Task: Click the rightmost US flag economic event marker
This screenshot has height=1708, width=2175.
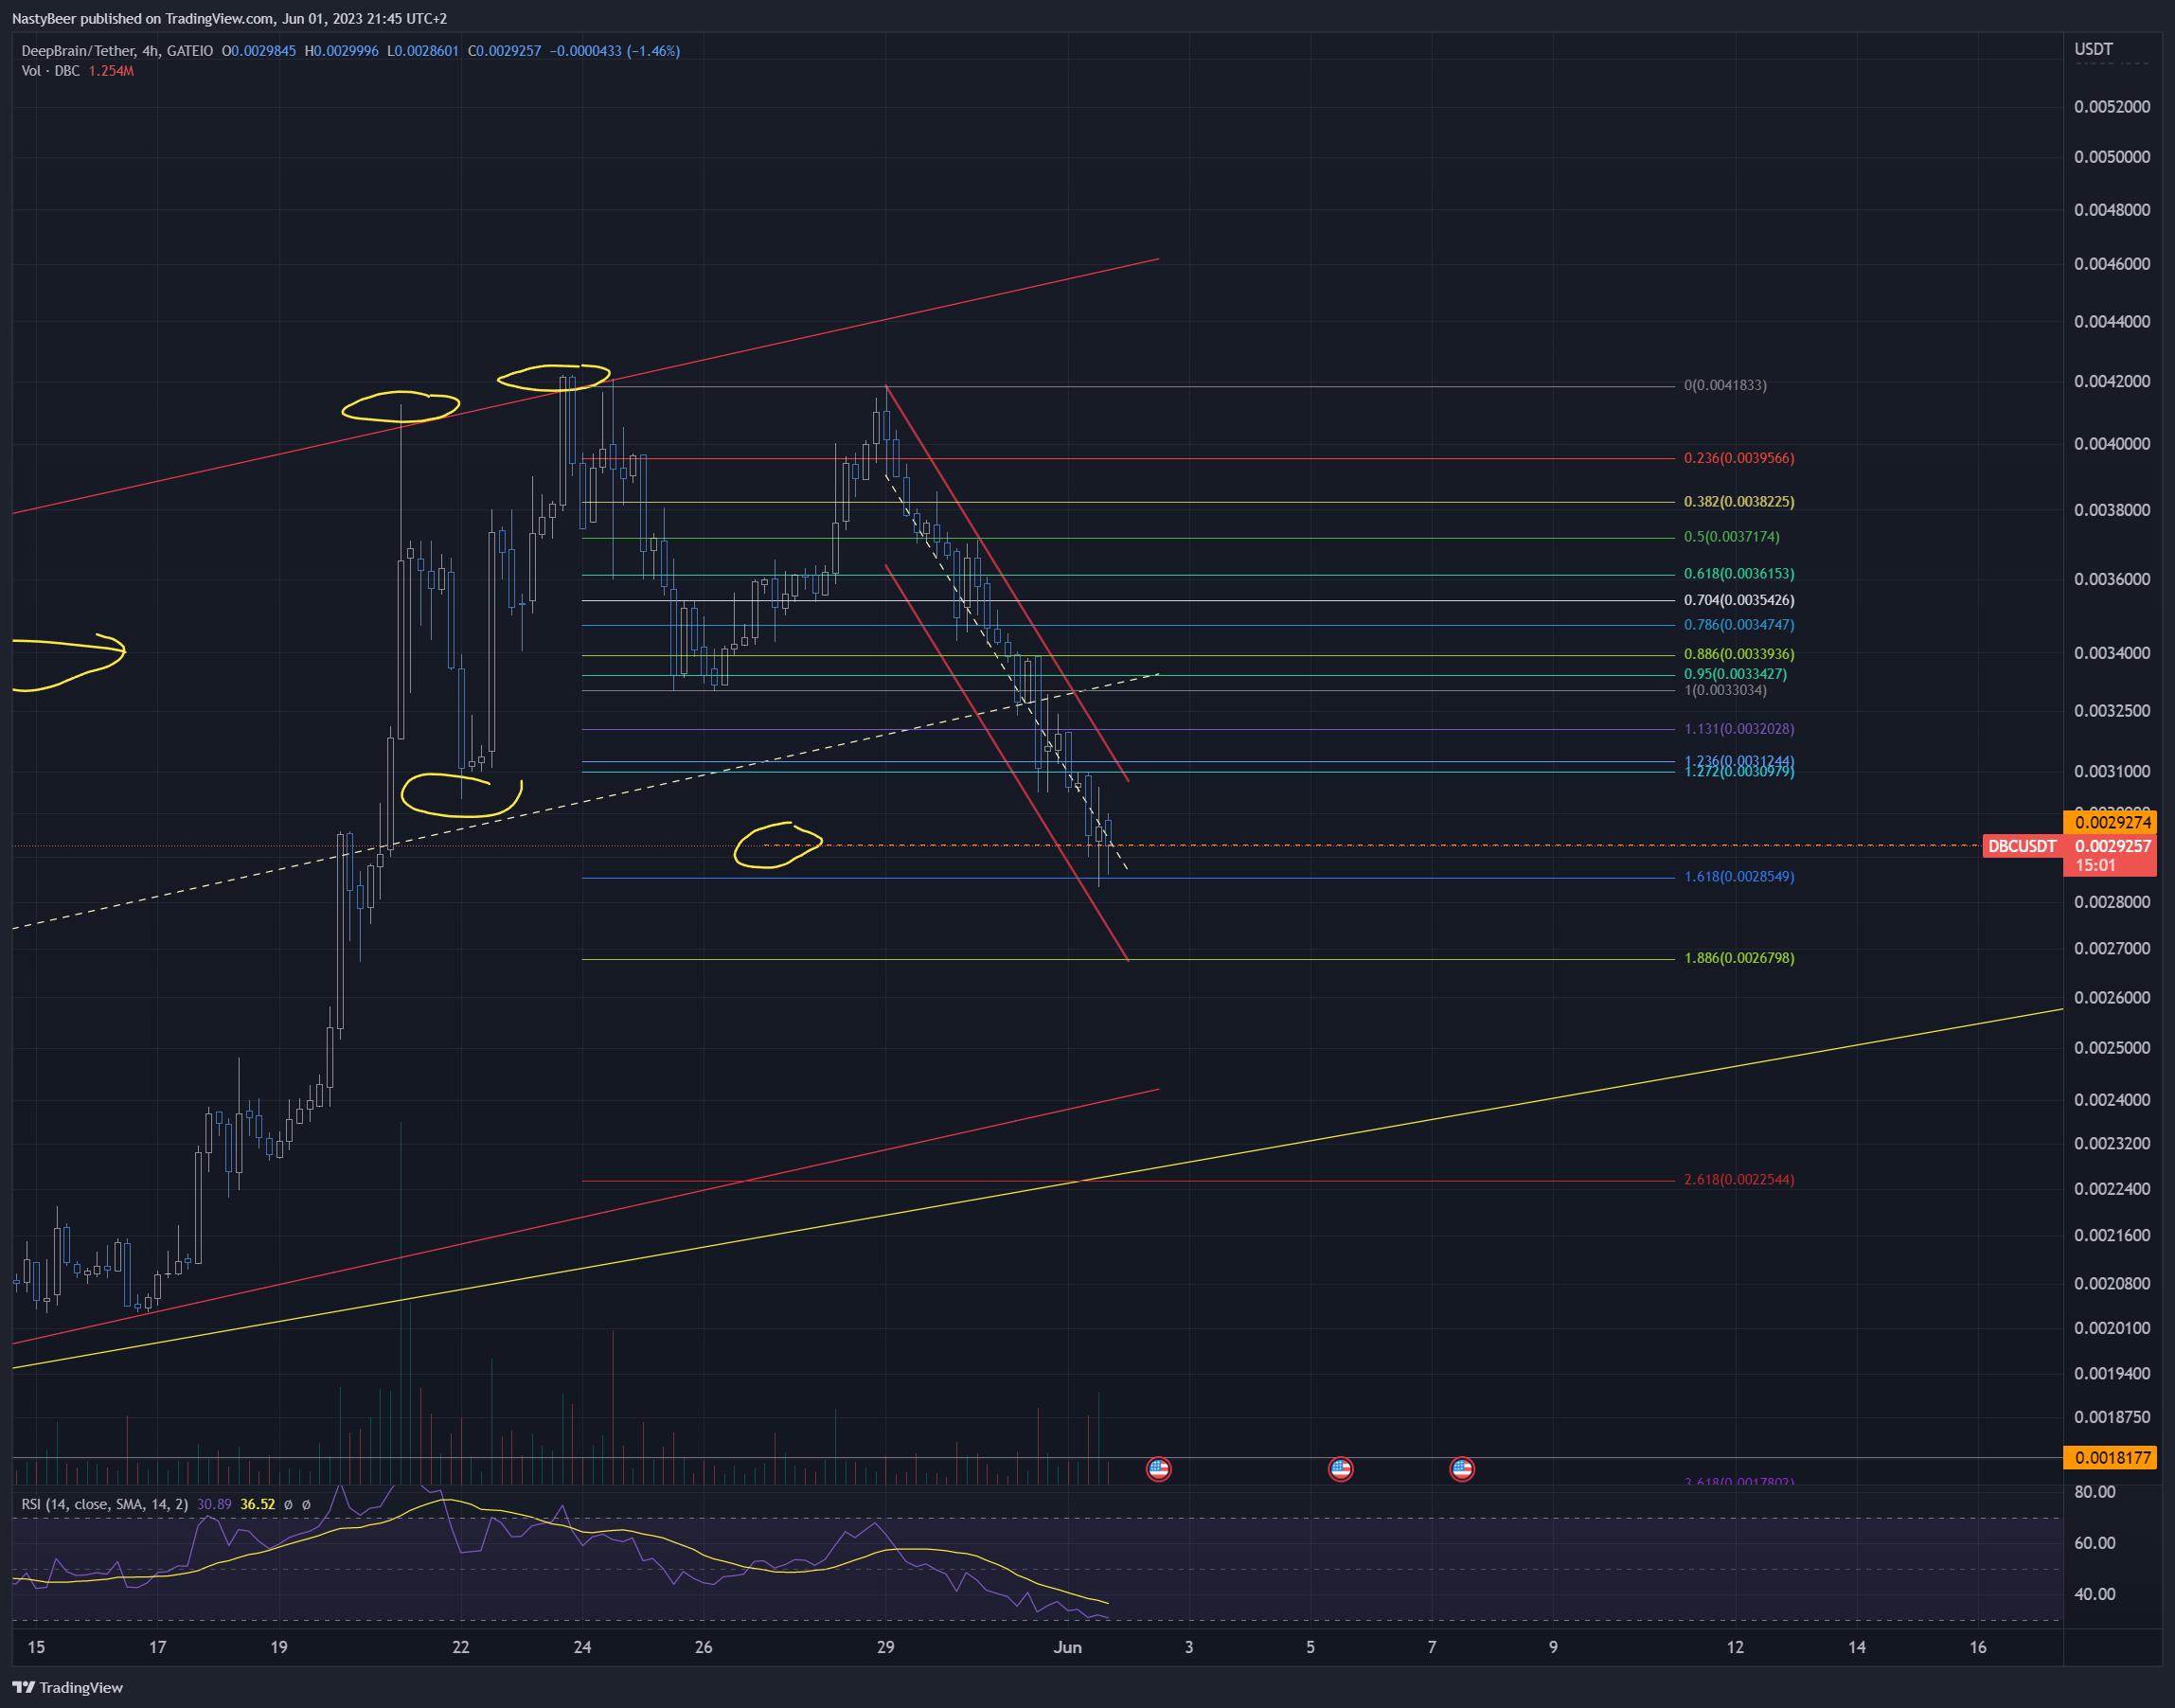Action: click(x=1461, y=1469)
